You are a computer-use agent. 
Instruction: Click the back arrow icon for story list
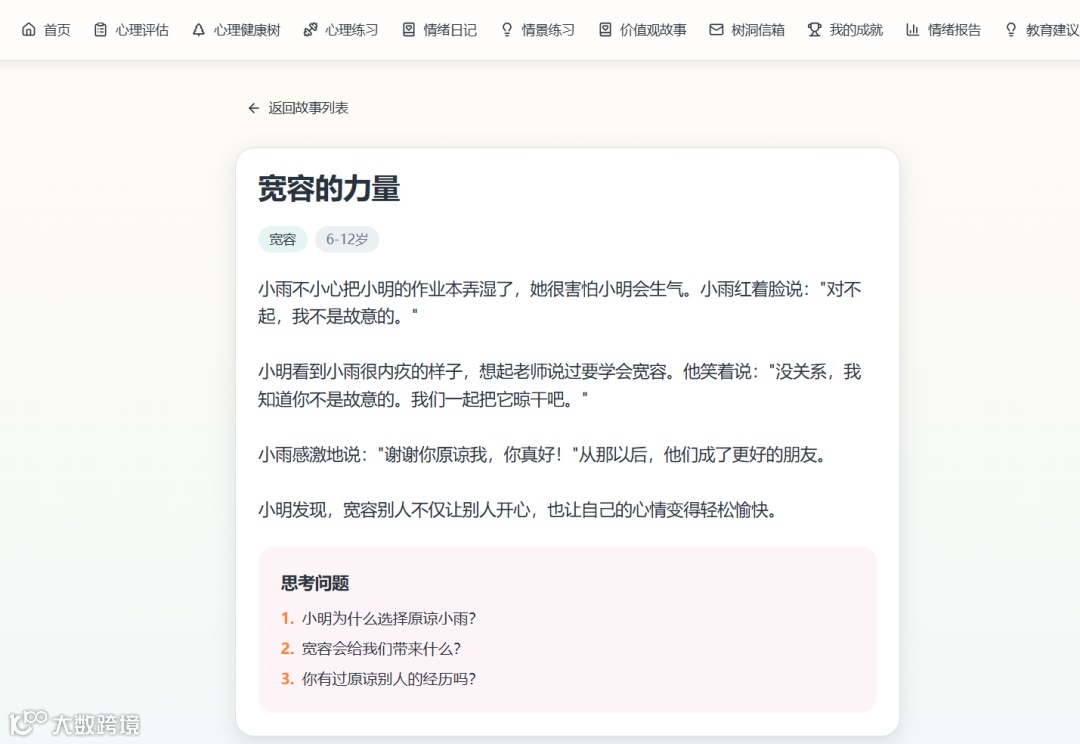[253, 108]
